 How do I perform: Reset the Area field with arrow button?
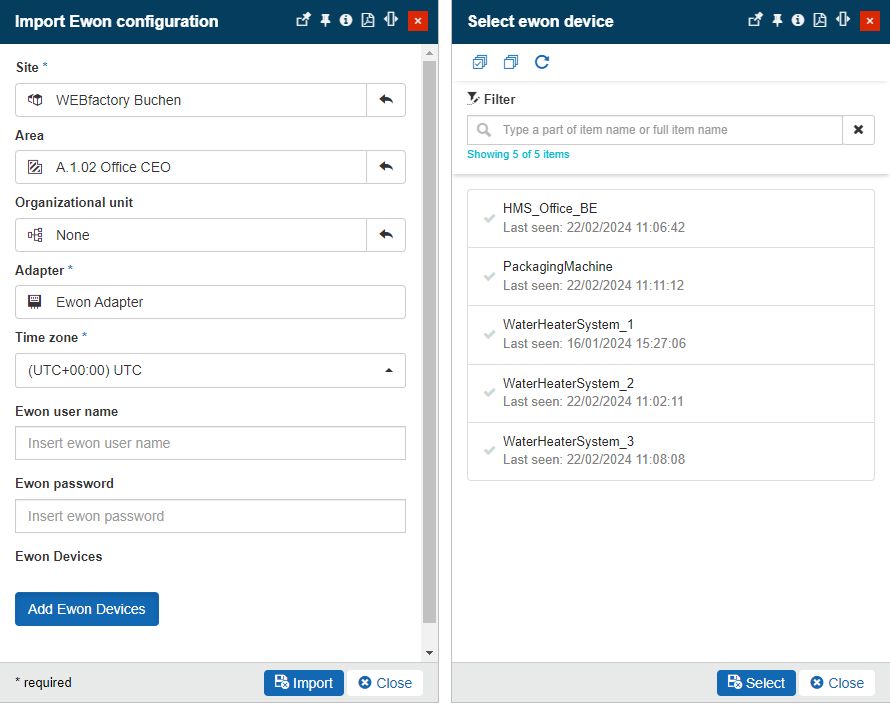pyautogui.click(x=386, y=167)
